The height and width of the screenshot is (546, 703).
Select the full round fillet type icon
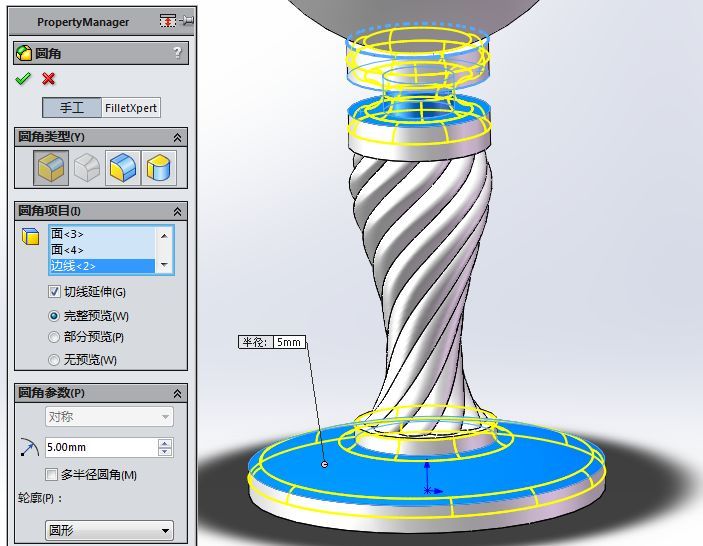(159, 168)
